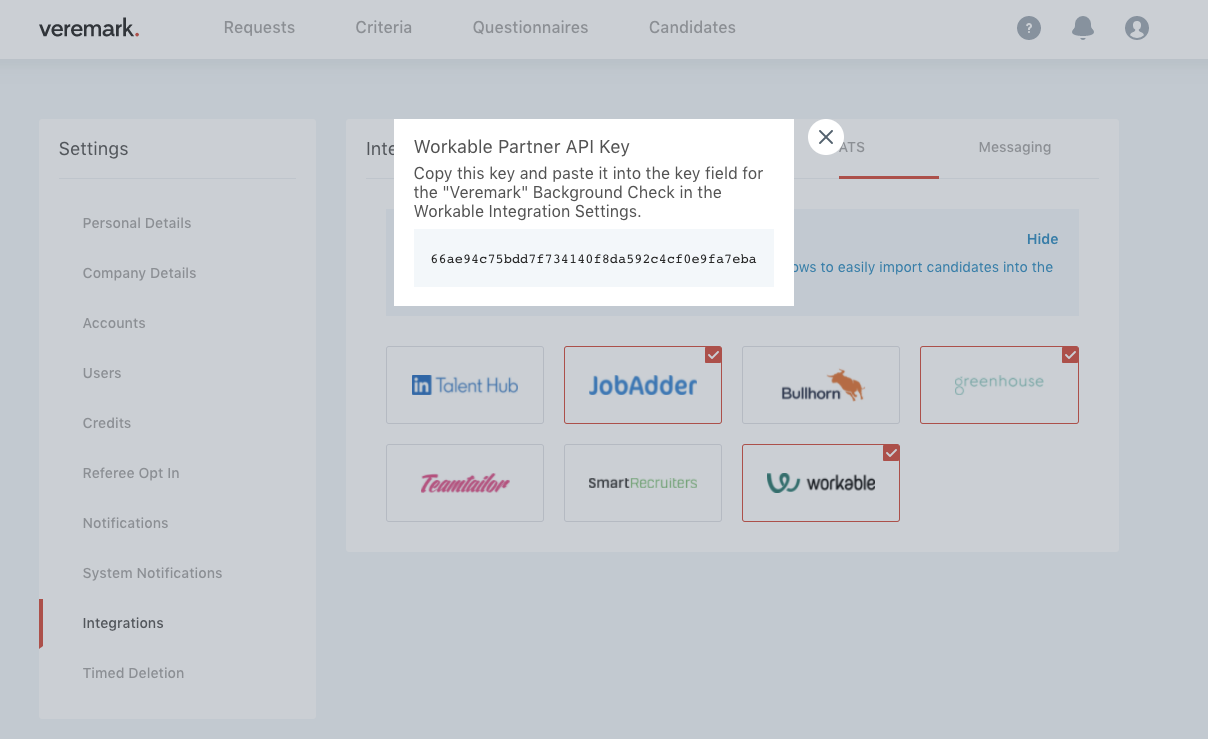Image resolution: width=1208 pixels, height=739 pixels.
Task: Open the help question mark icon
Action: pyautogui.click(x=1029, y=28)
